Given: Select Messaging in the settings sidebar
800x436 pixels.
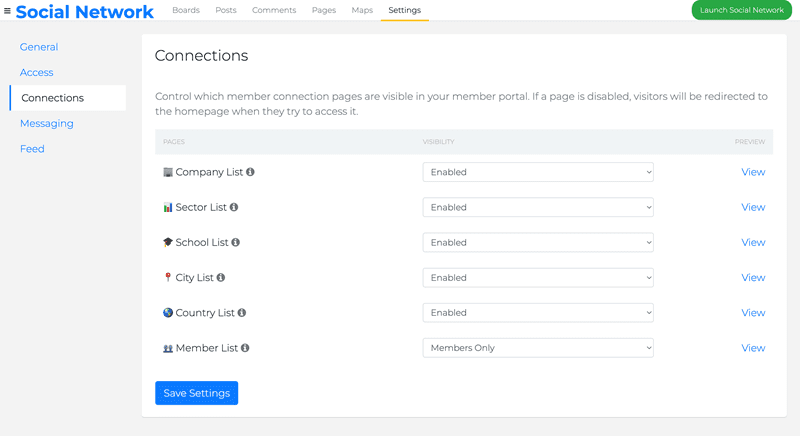Looking at the screenshot, I should (47, 123).
